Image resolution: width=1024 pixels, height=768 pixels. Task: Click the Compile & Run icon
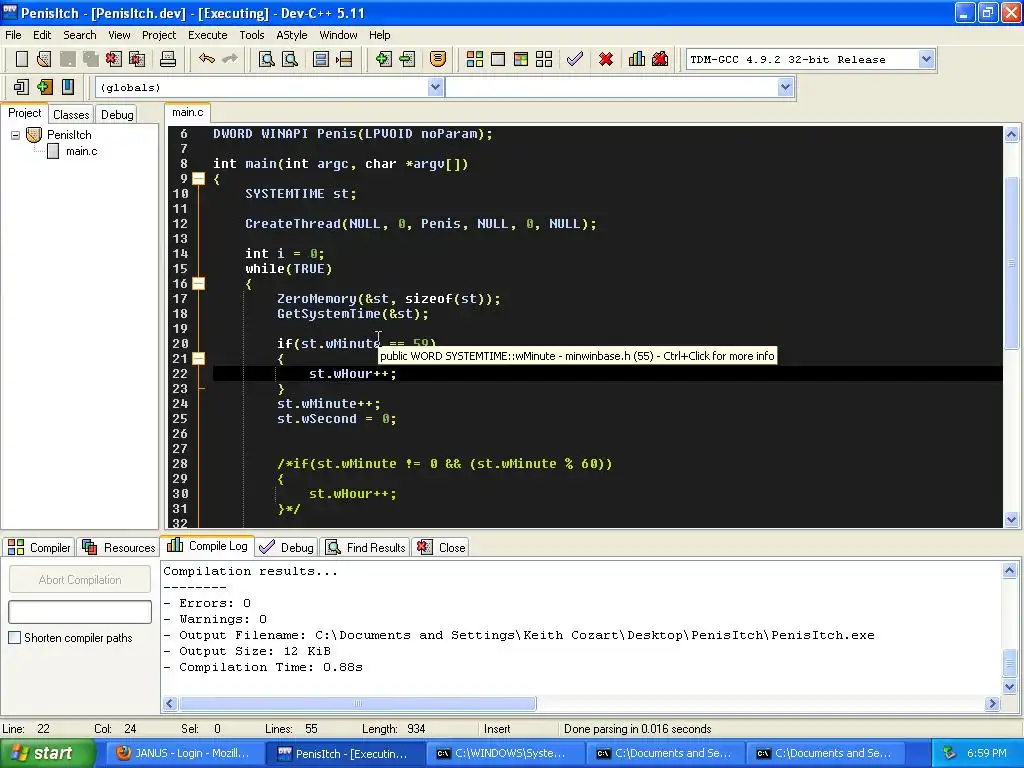[x=520, y=59]
